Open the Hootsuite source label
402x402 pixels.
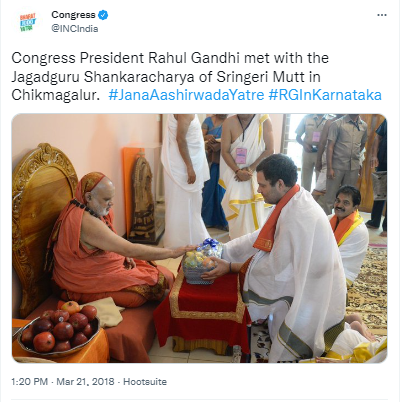pyautogui.click(x=145, y=382)
